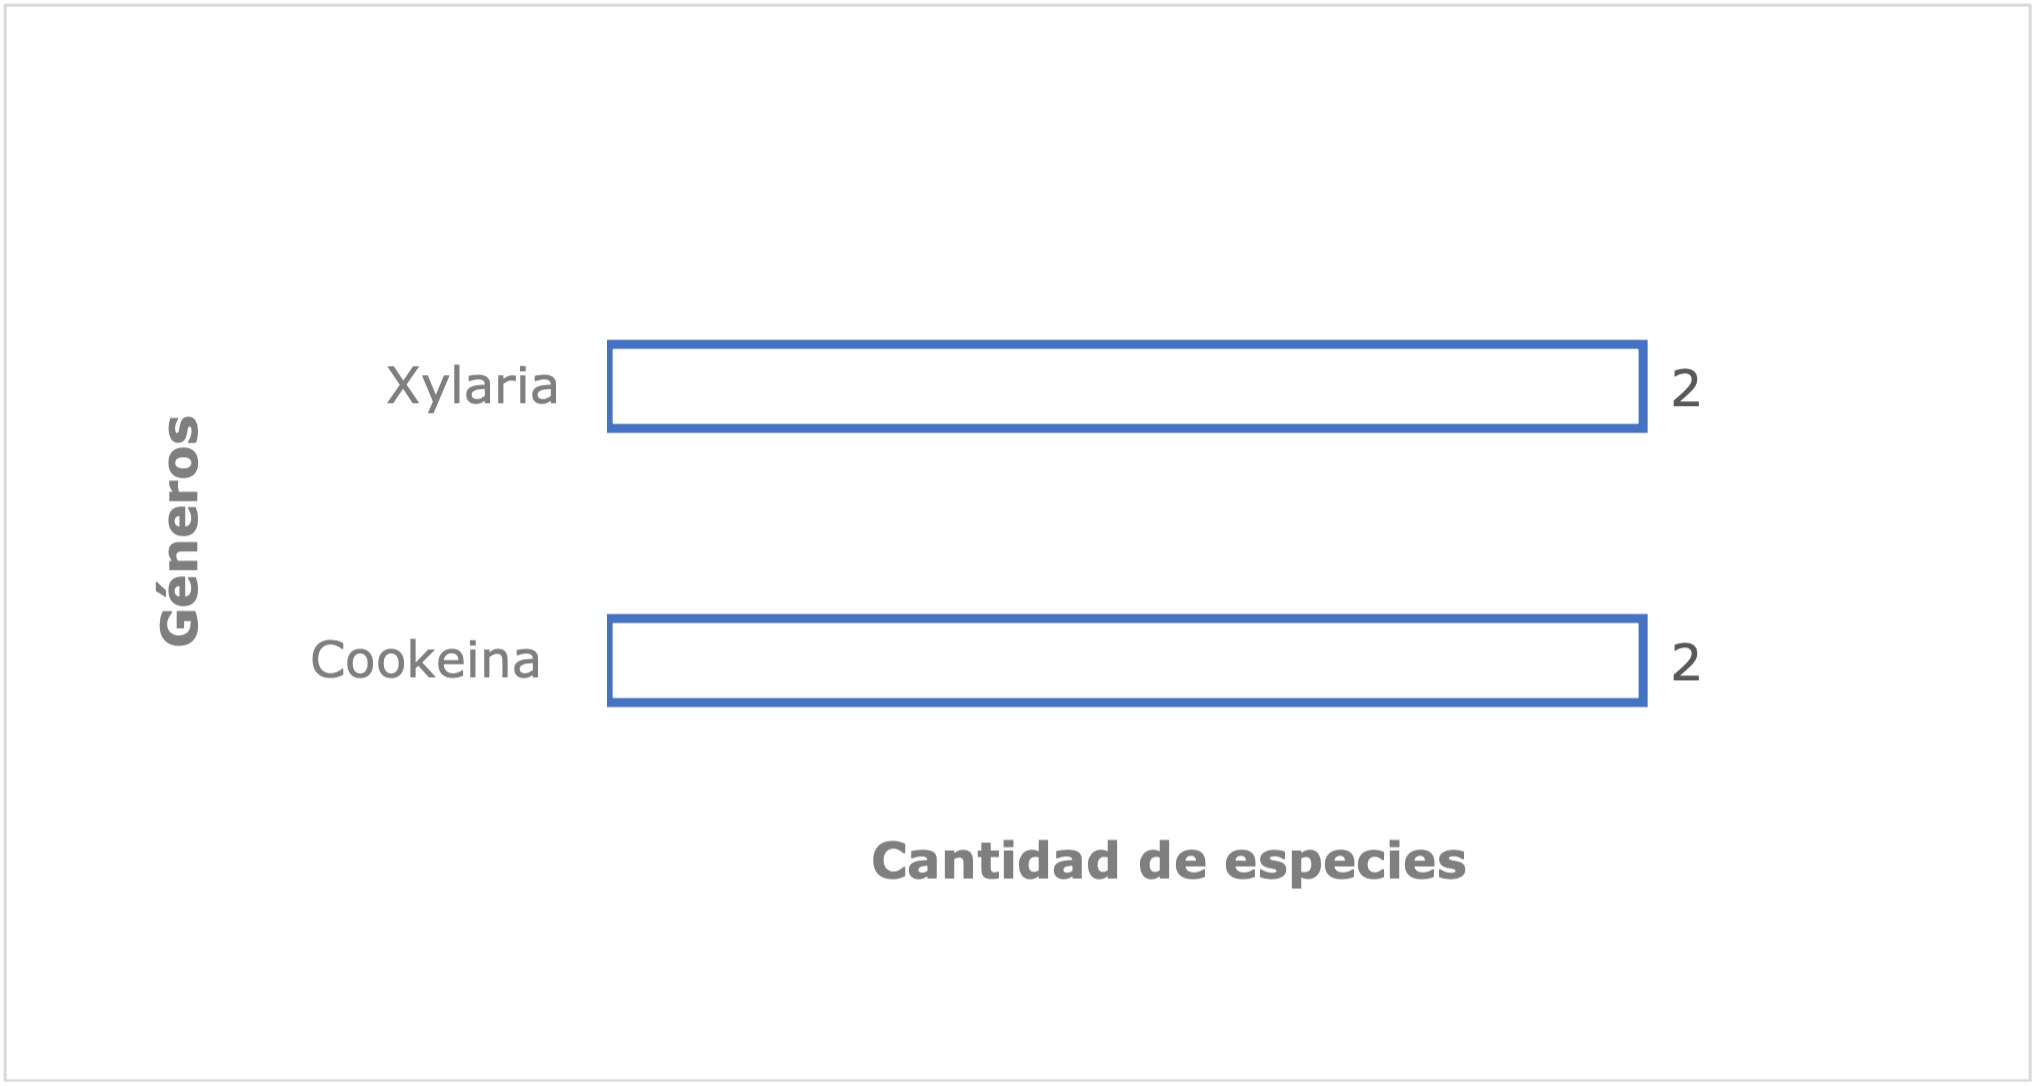The height and width of the screenshot is (1086, 2035).
Task: Click the empty chart area above Xylaria bar
Action: click(1127, 200)
